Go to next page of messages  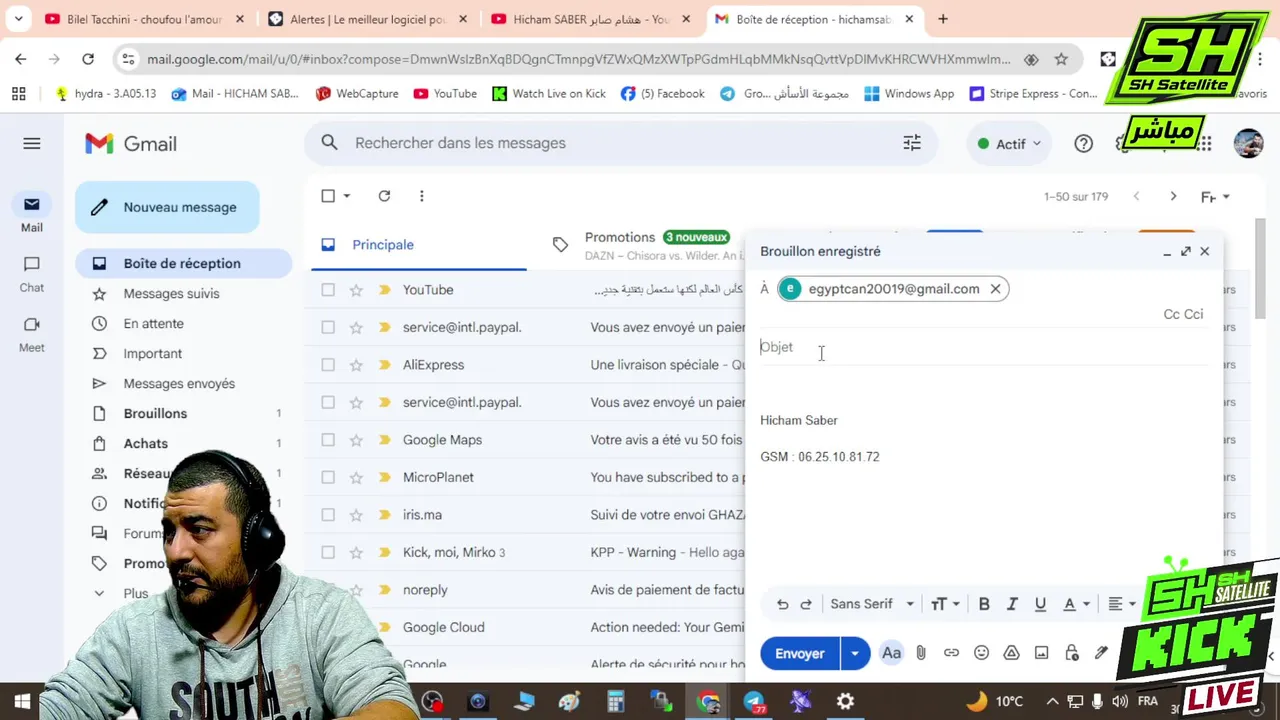tap(1173, 196)
